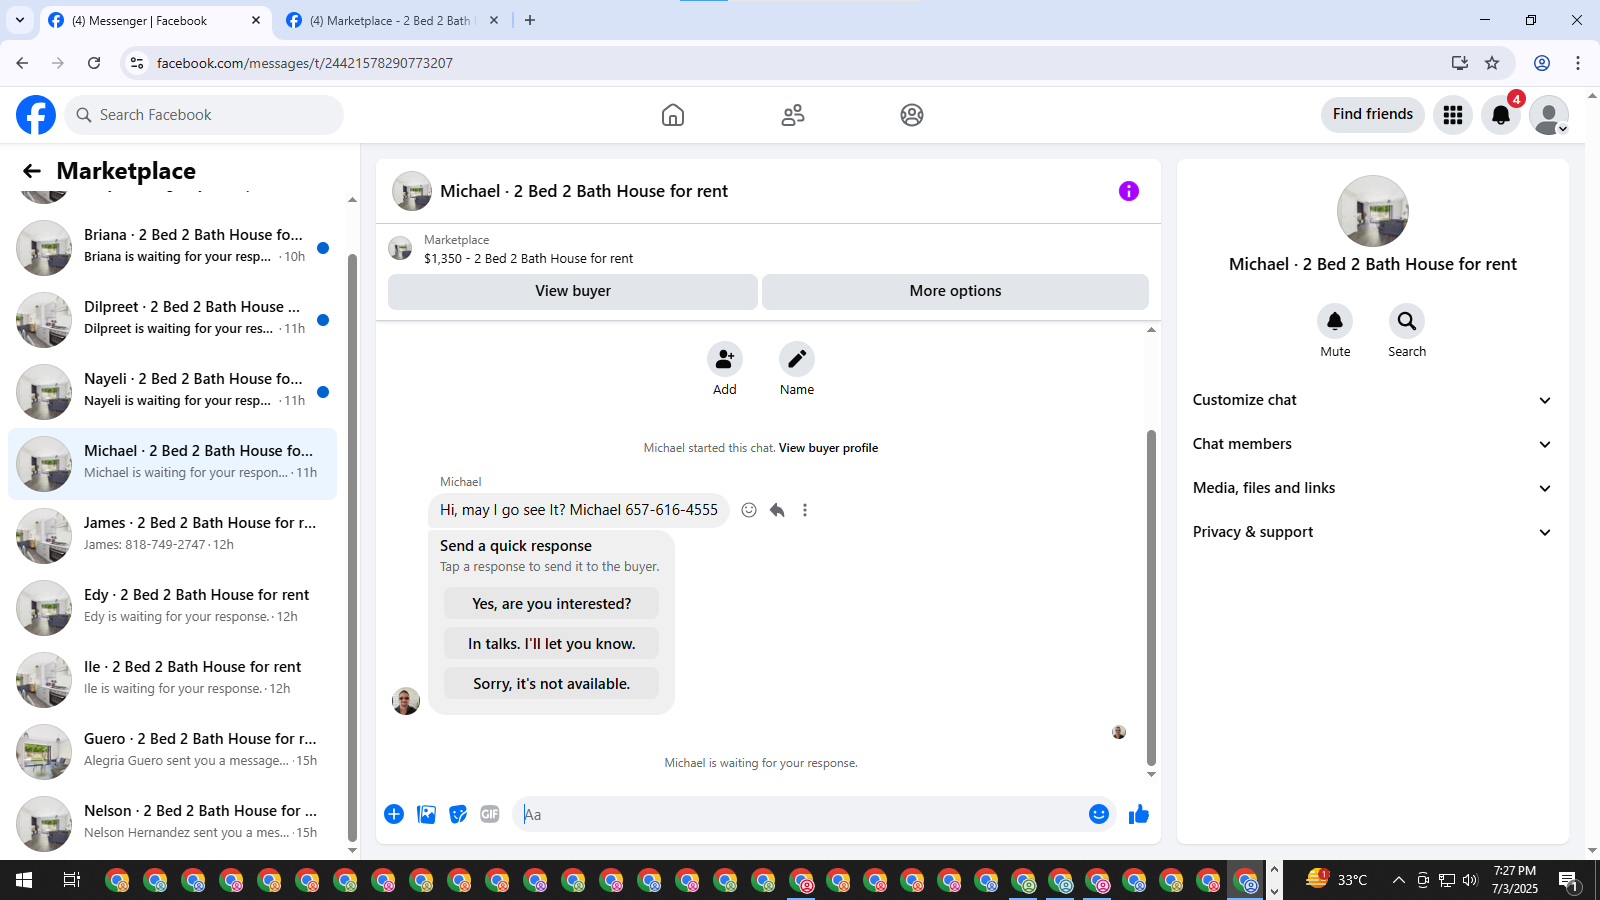The height and width of the screenshot is (900, 1600).
Task: Open Nelson's conversation in list
Action: coord(172,824)
